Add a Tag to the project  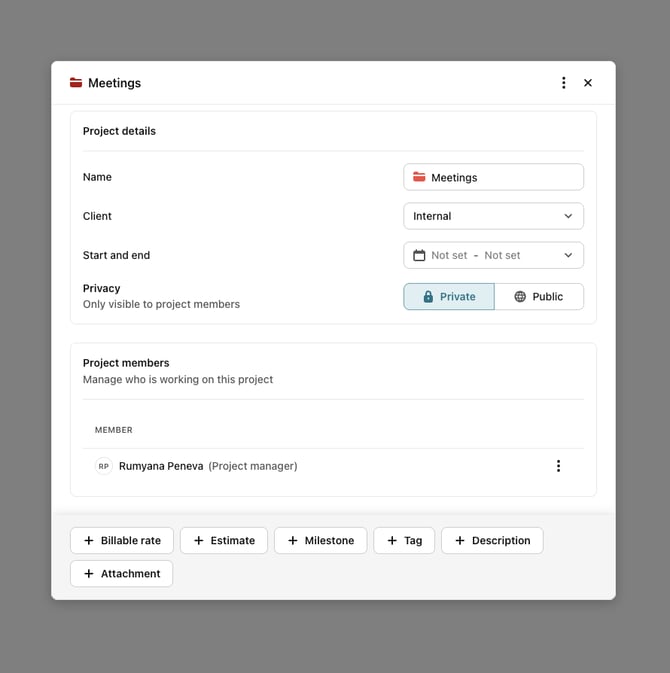pos(404,541)
